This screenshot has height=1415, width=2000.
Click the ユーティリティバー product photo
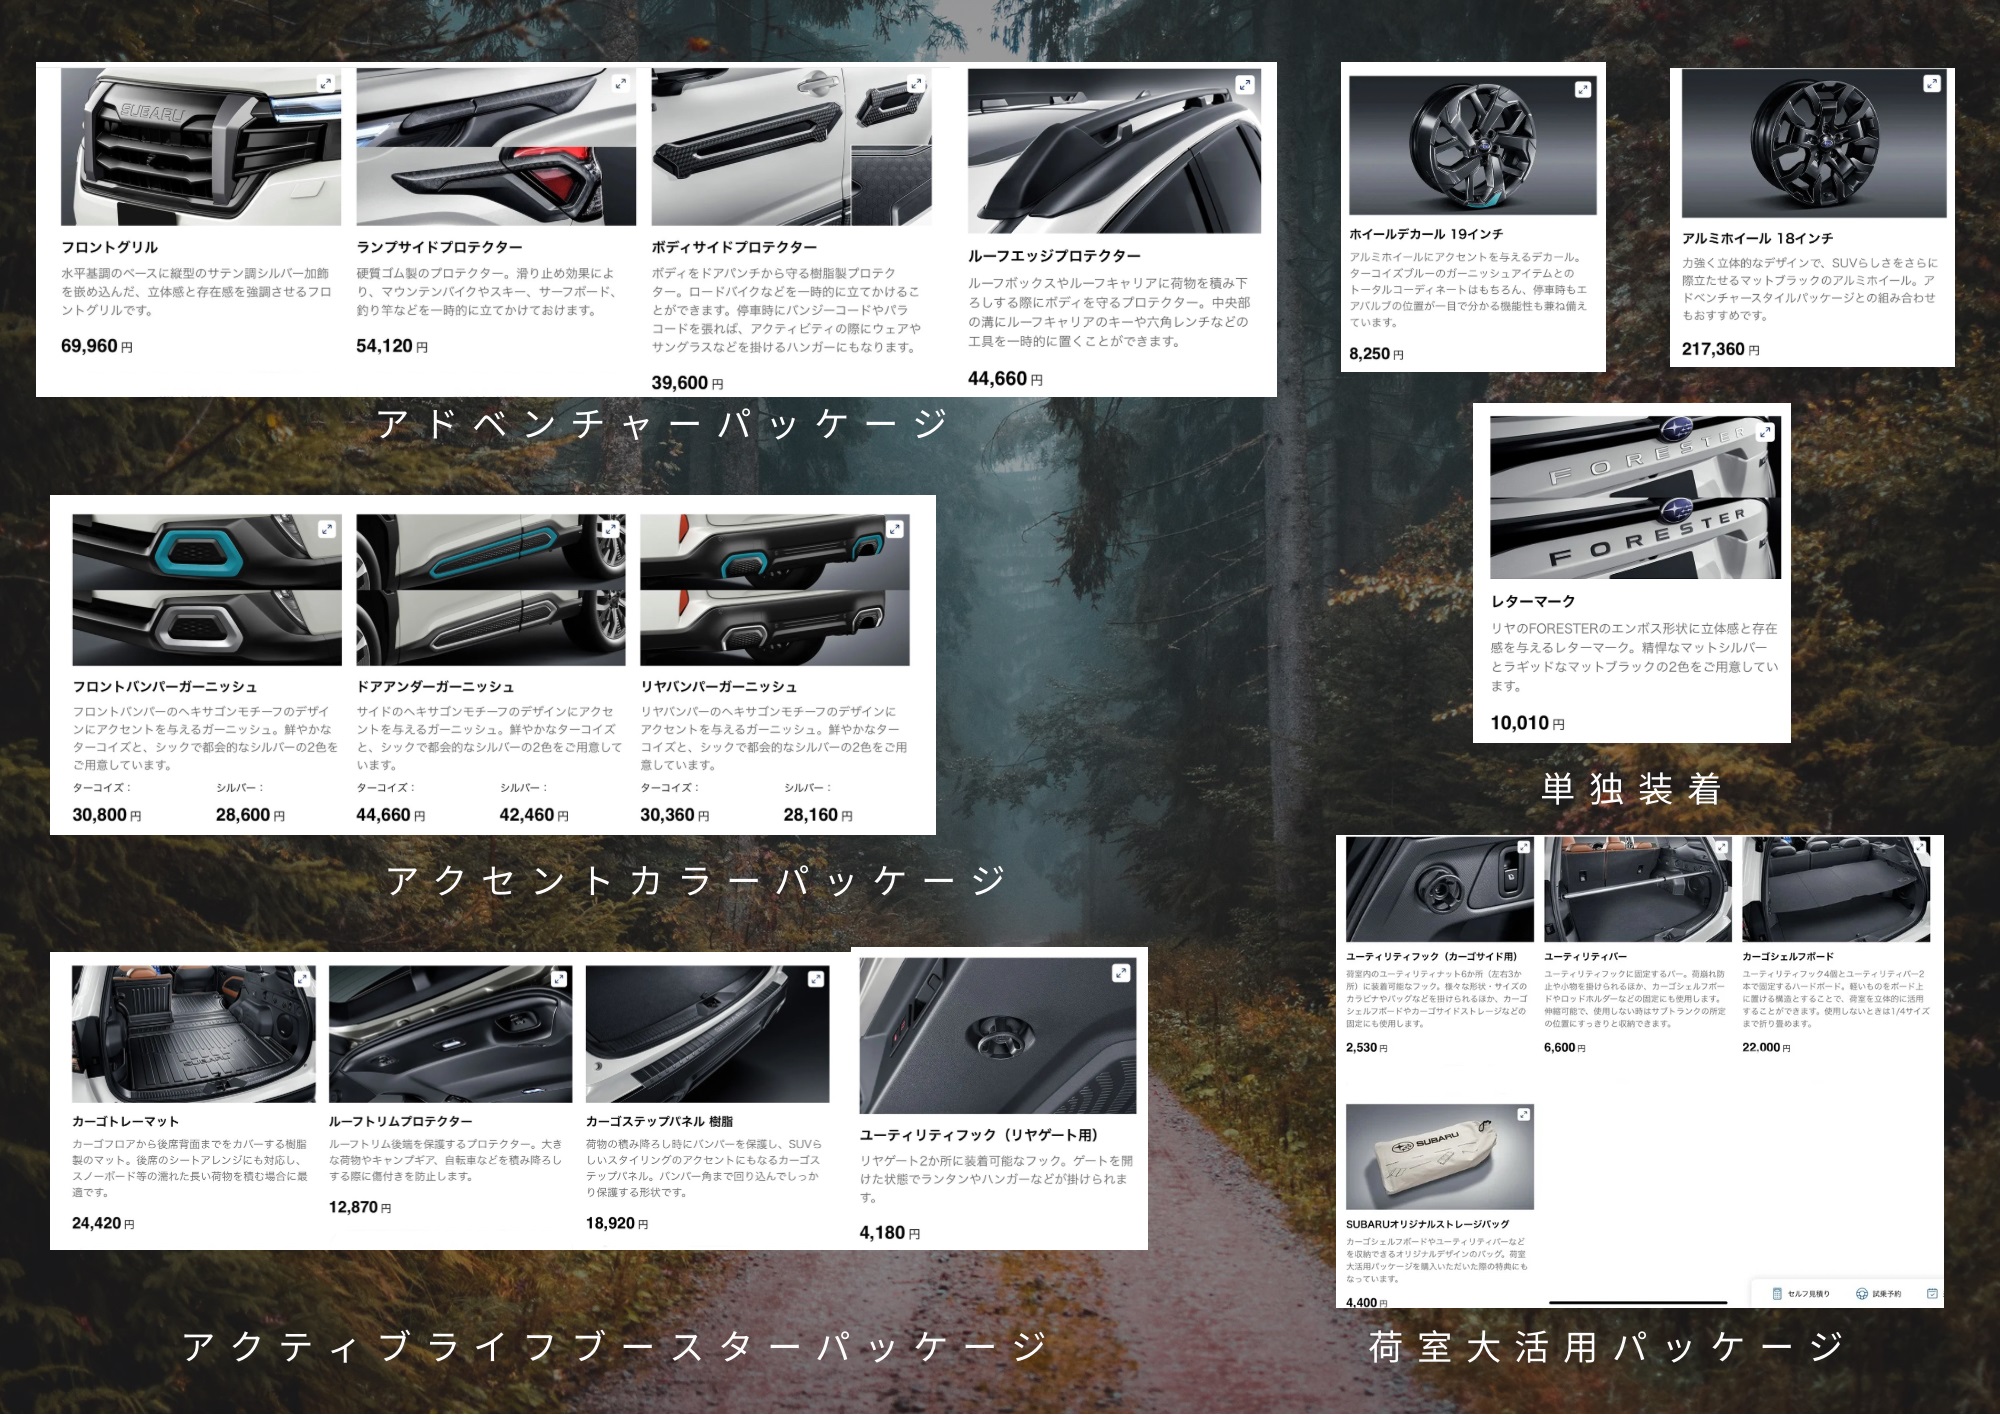[x=1637, y=890]
